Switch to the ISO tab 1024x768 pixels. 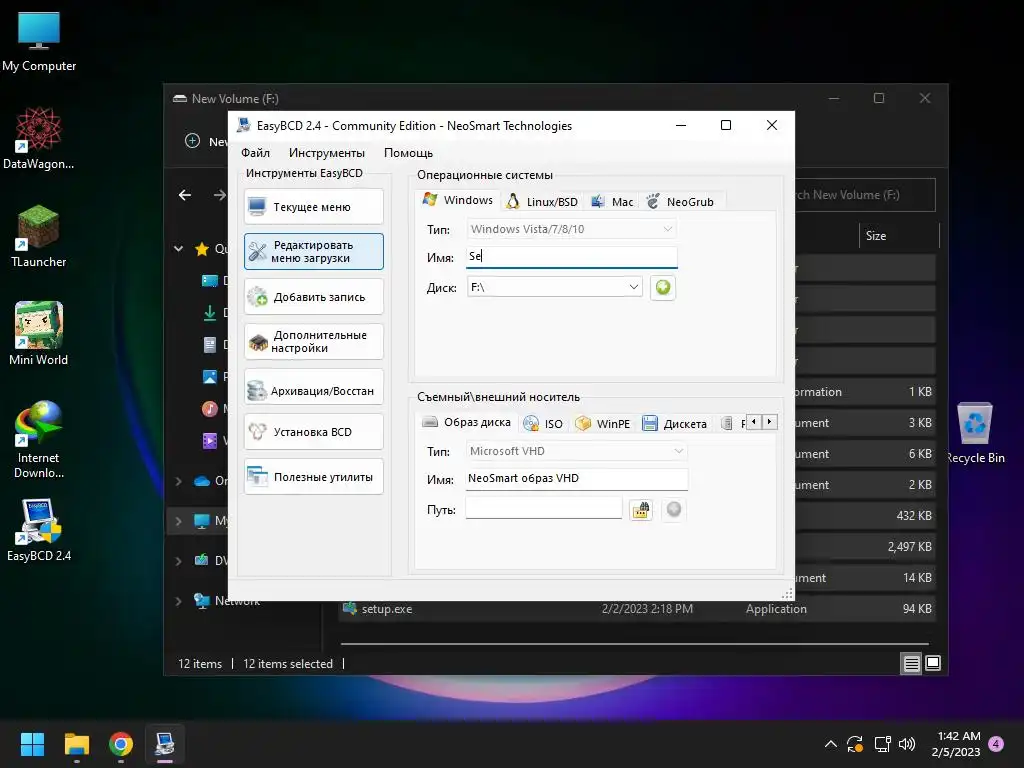coord(543,424)
